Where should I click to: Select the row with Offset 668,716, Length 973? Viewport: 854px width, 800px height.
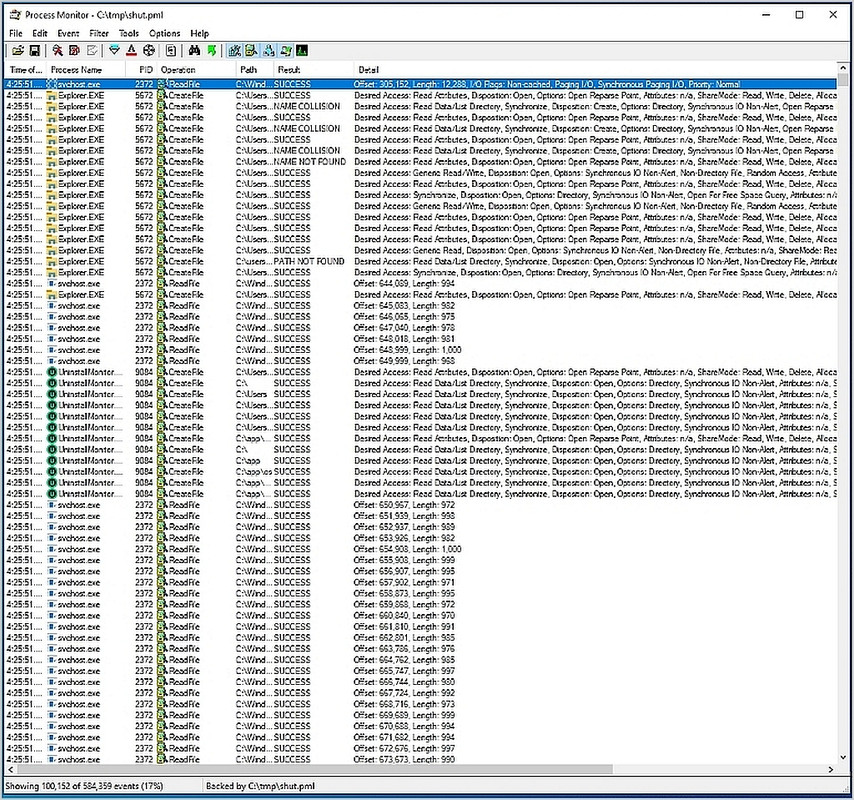pyautogui.click(x=420, y=704)
